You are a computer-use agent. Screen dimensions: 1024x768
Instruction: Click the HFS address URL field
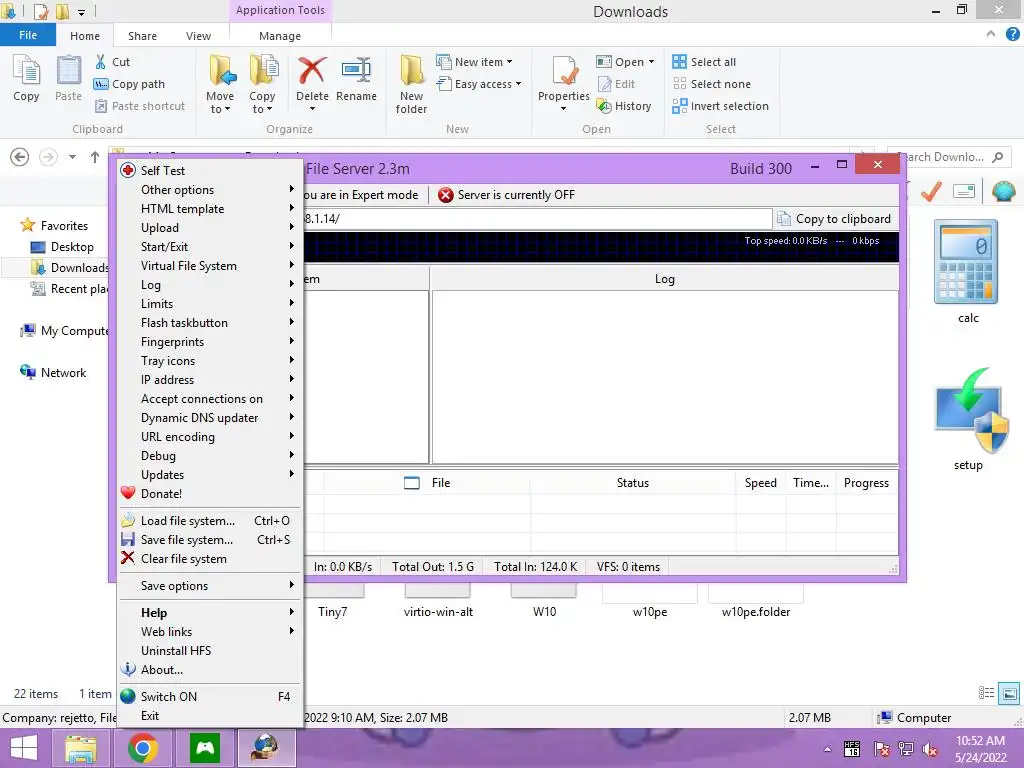coord(537,219)
